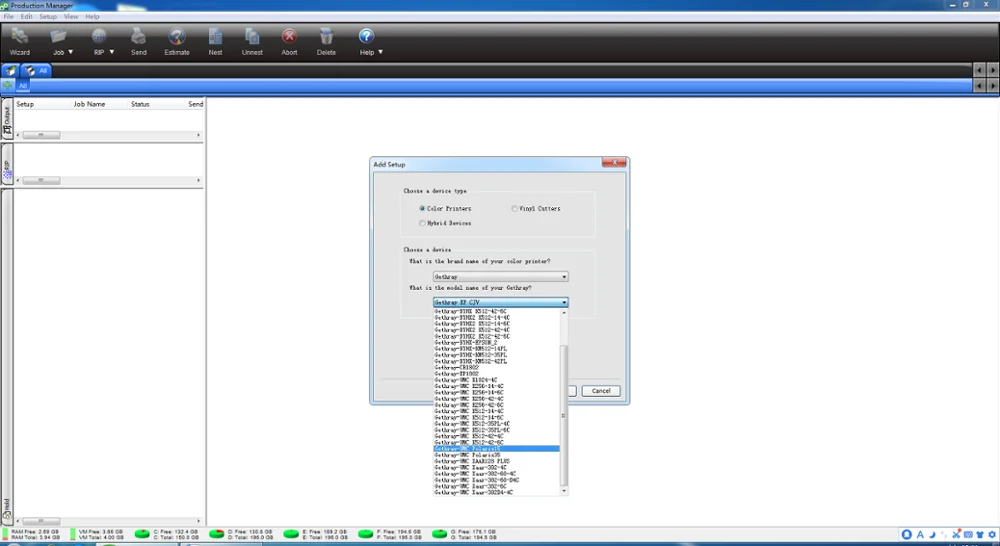The height and width of the screenshot is (546, 1000).
Task: Open the Wizard tool in toolbar
Action: pyautogui.click(x=20, y=36)
